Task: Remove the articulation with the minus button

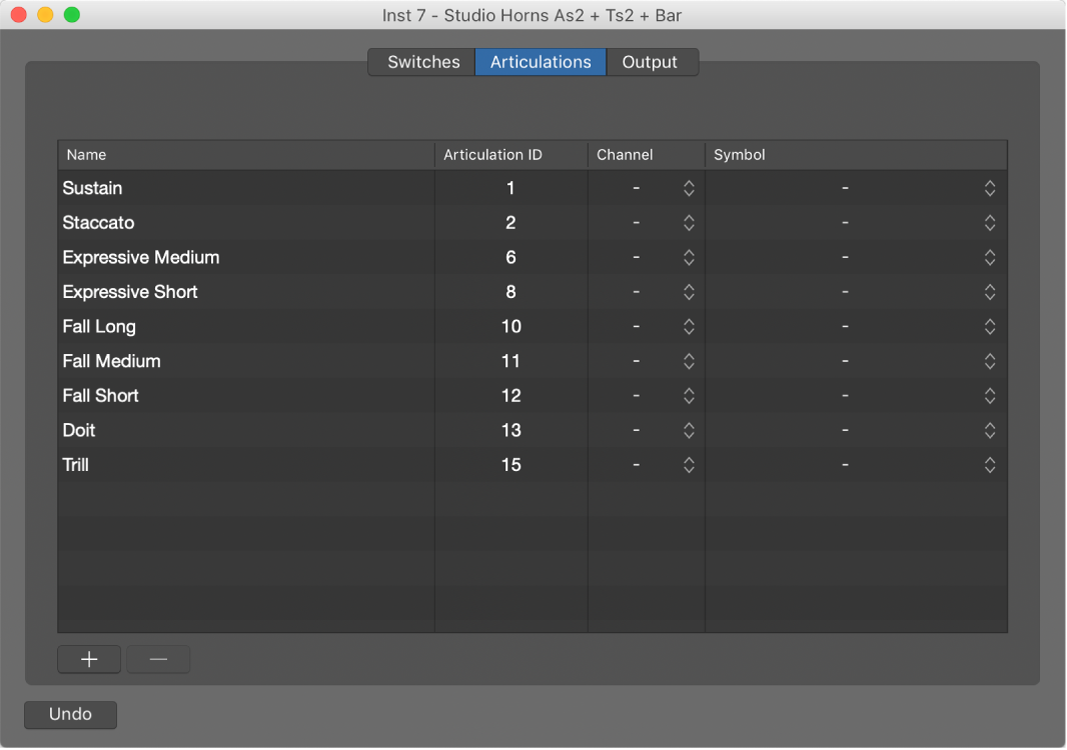Action: (x=158, y=659)
